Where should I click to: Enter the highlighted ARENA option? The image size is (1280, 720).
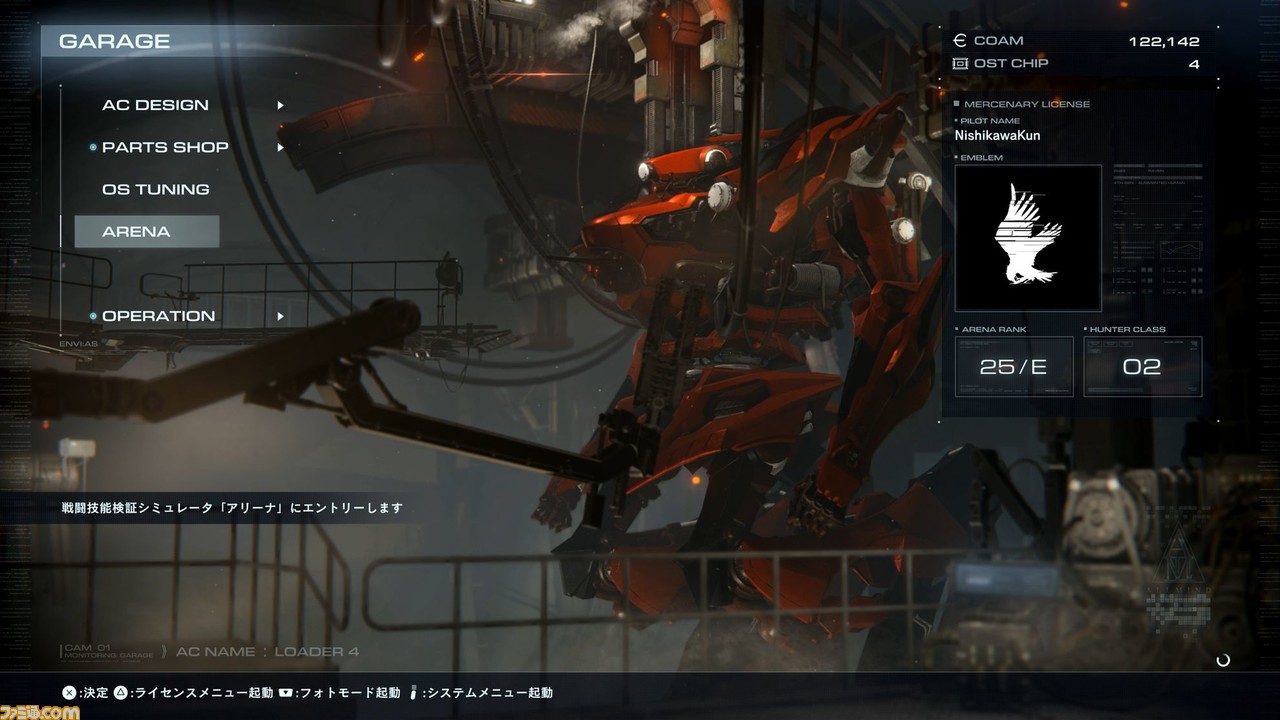click(147, 231)
